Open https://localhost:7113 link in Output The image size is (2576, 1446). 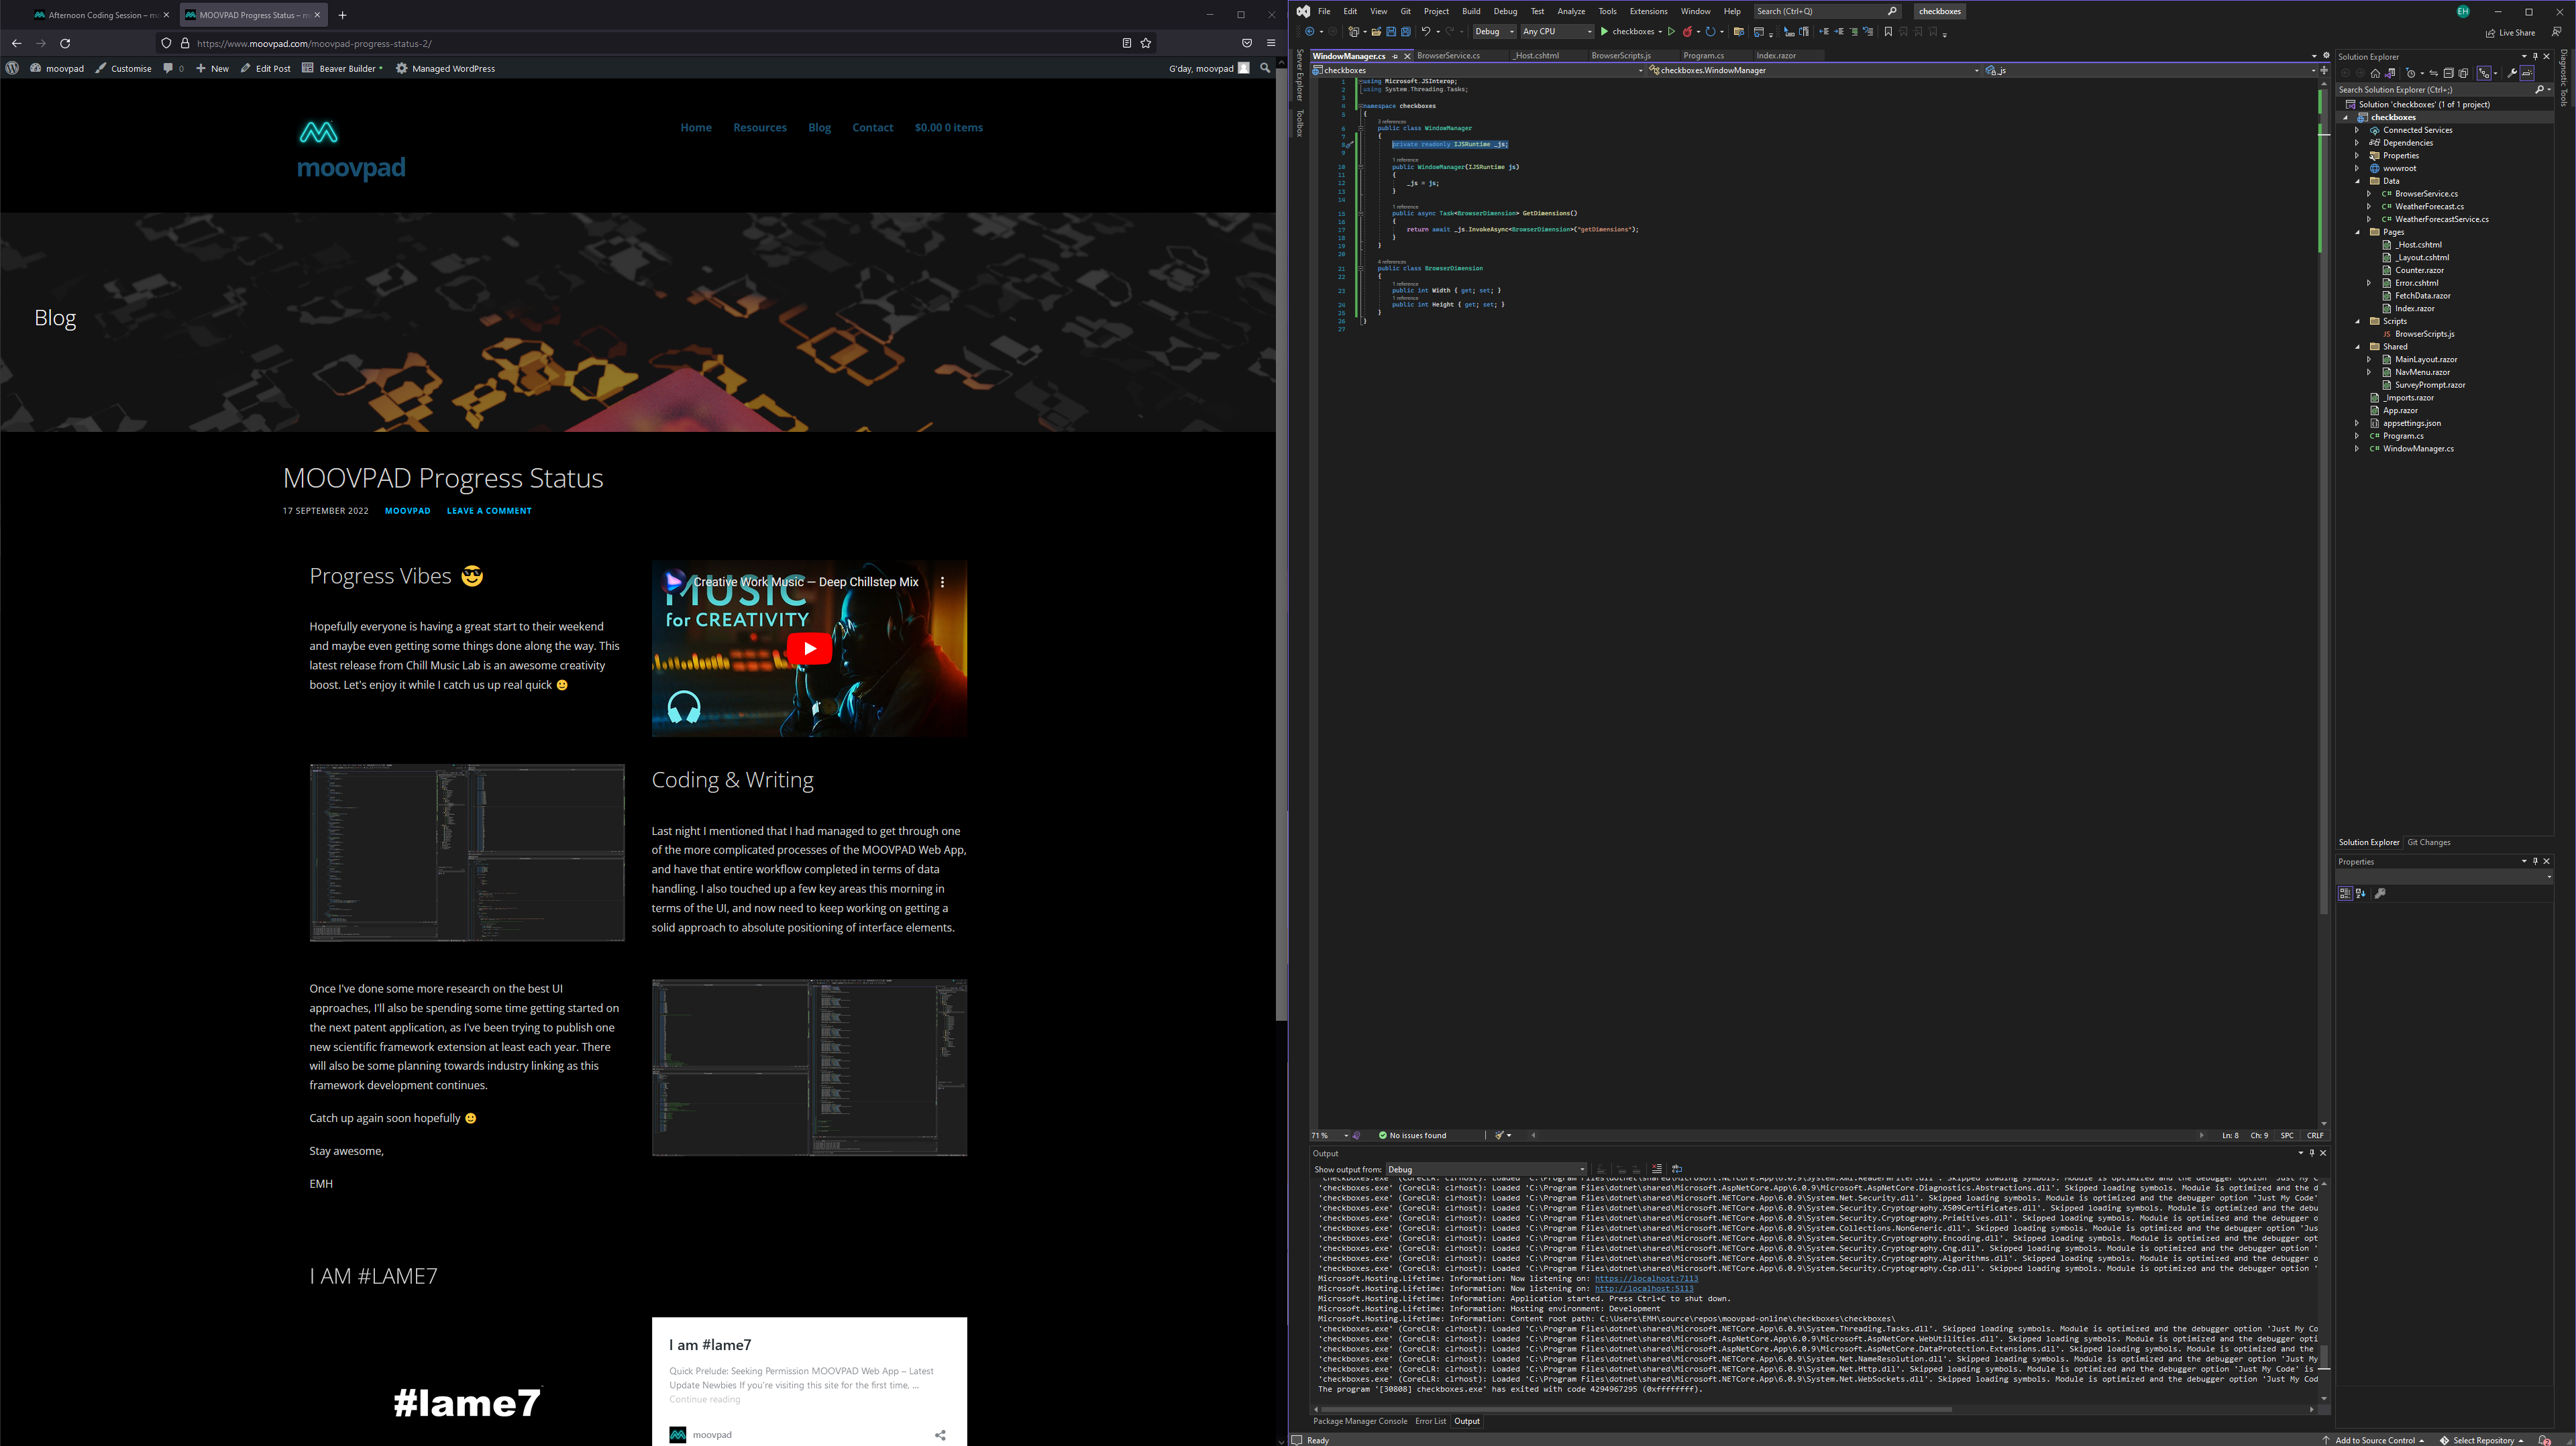point(1646,1278)
